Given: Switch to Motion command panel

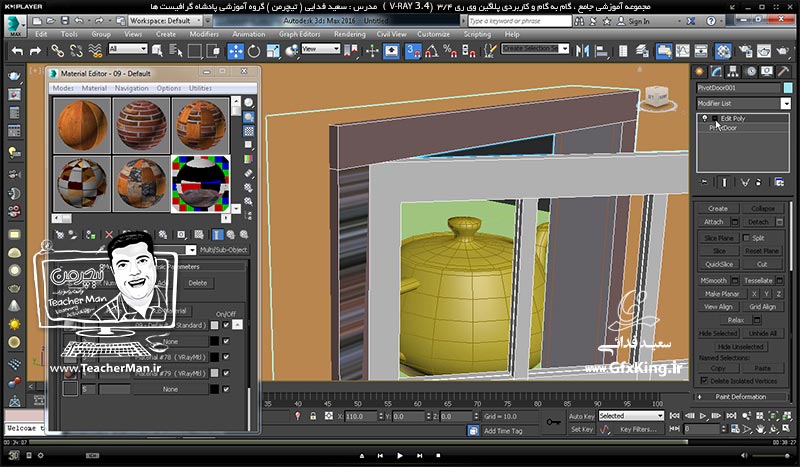Looking at the screenshot, I should pyautogui.click(x=751, y=72).
